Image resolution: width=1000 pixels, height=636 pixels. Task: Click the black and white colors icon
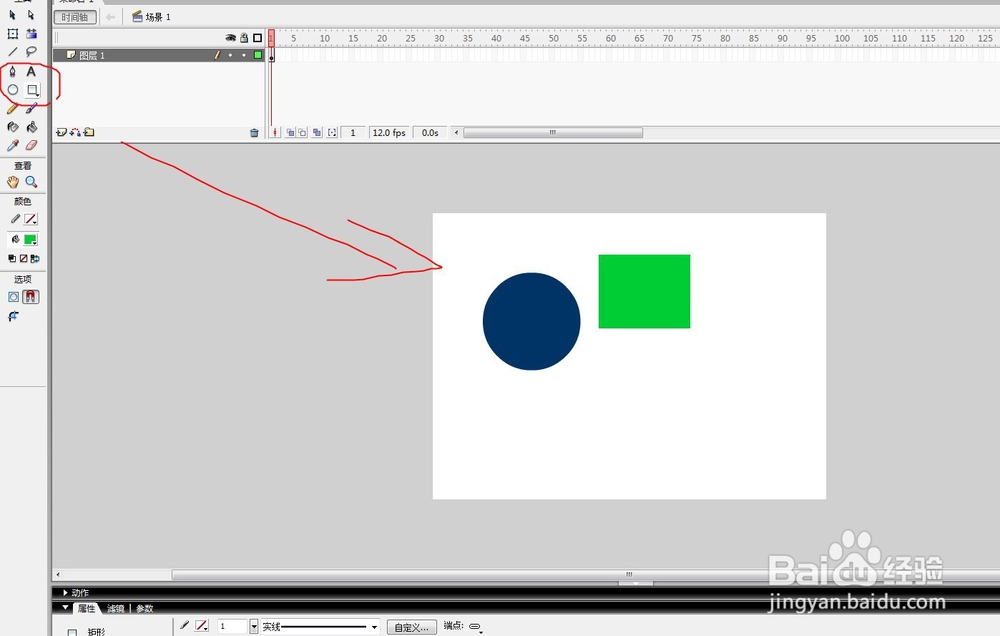point(11,258)
